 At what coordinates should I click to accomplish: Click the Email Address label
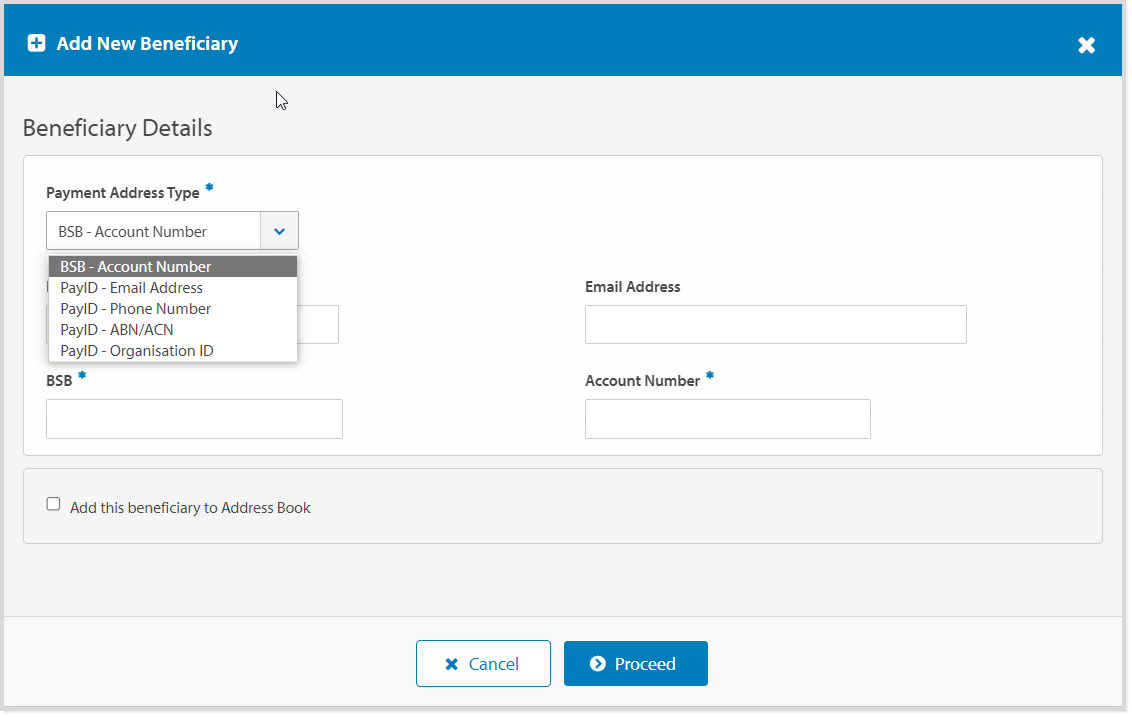coord(632,287)
